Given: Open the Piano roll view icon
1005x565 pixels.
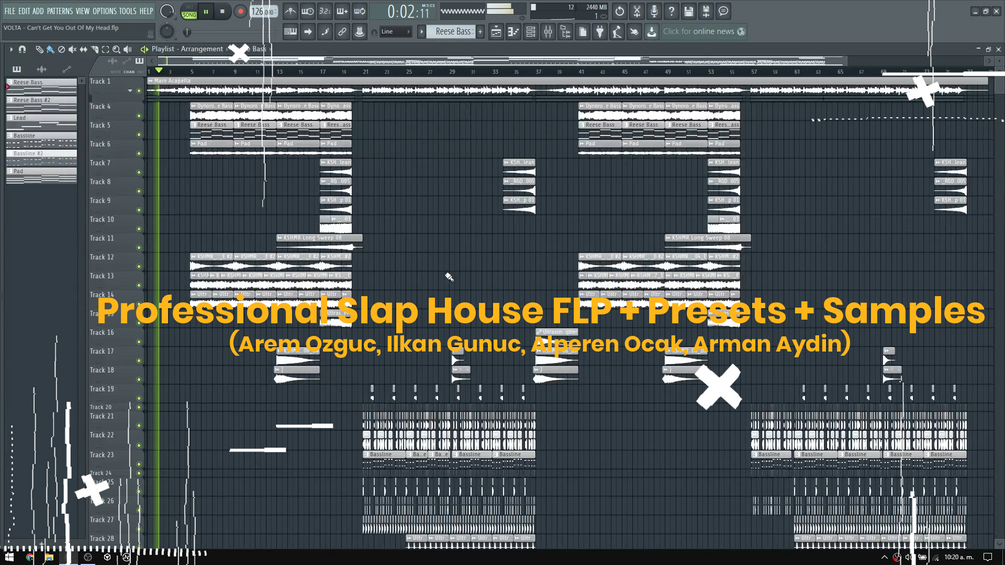Looking at the screenshot, I should (513, 31).
